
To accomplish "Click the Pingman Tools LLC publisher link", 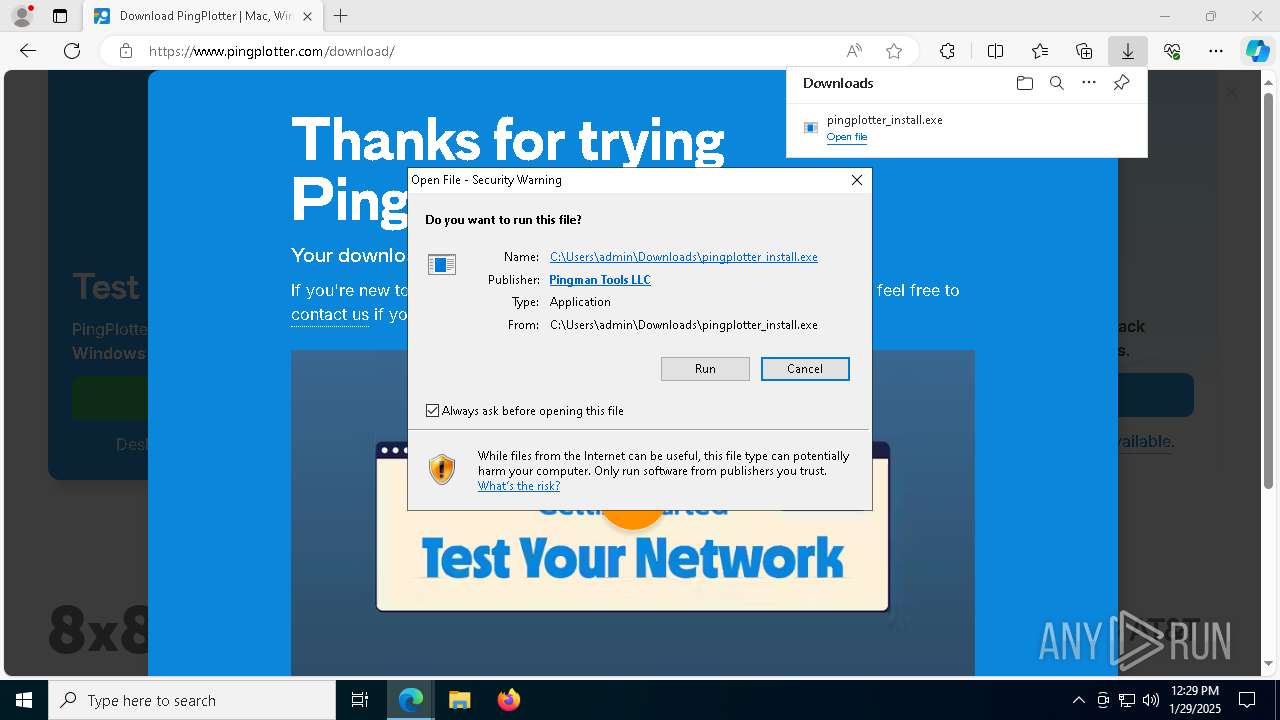I will click(600, 280).
